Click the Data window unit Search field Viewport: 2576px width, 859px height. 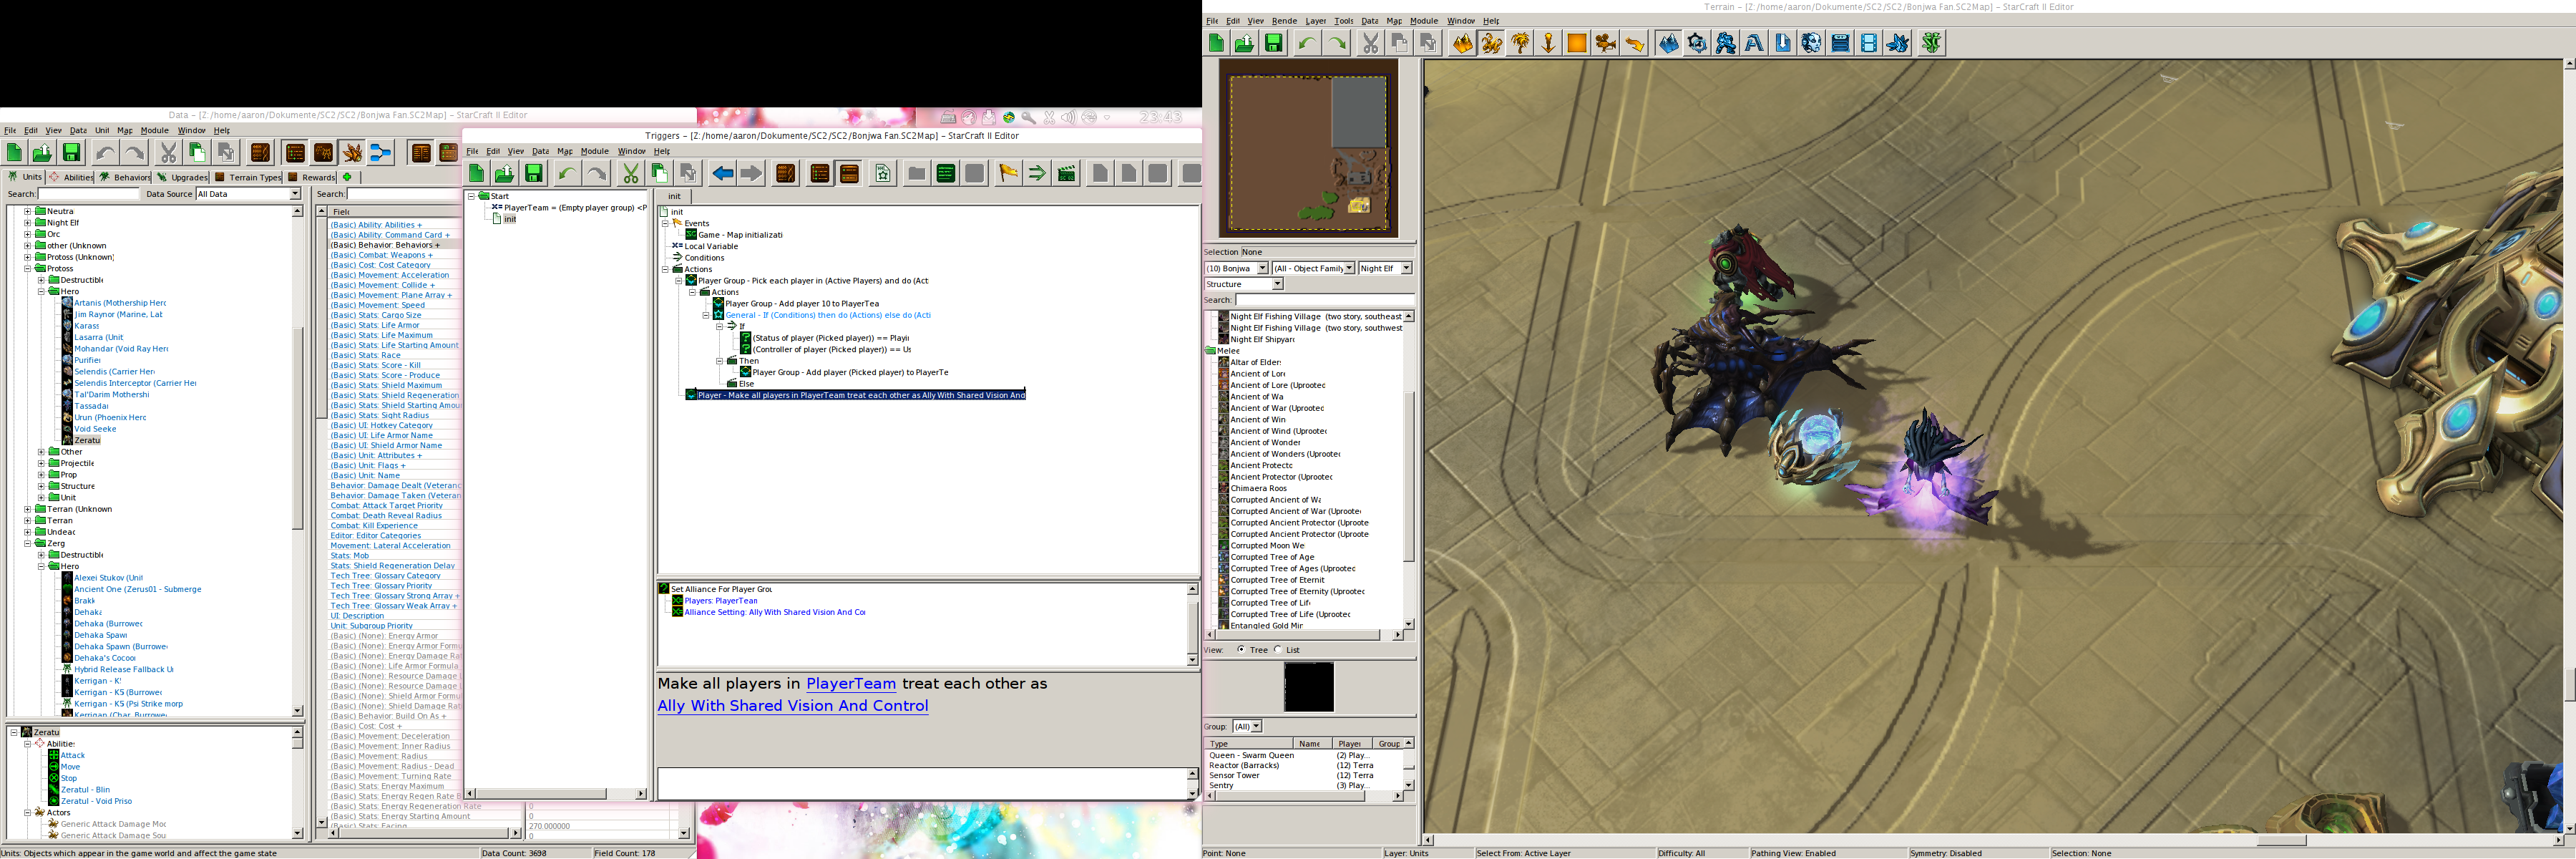tap(89, 194)
